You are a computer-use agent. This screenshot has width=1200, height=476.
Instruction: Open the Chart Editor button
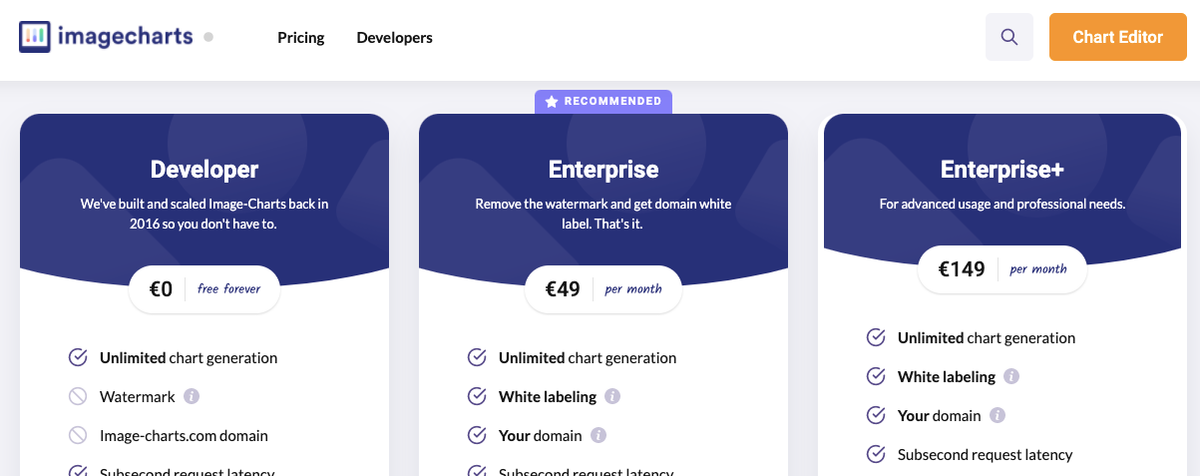click(x=1118, y=37)
